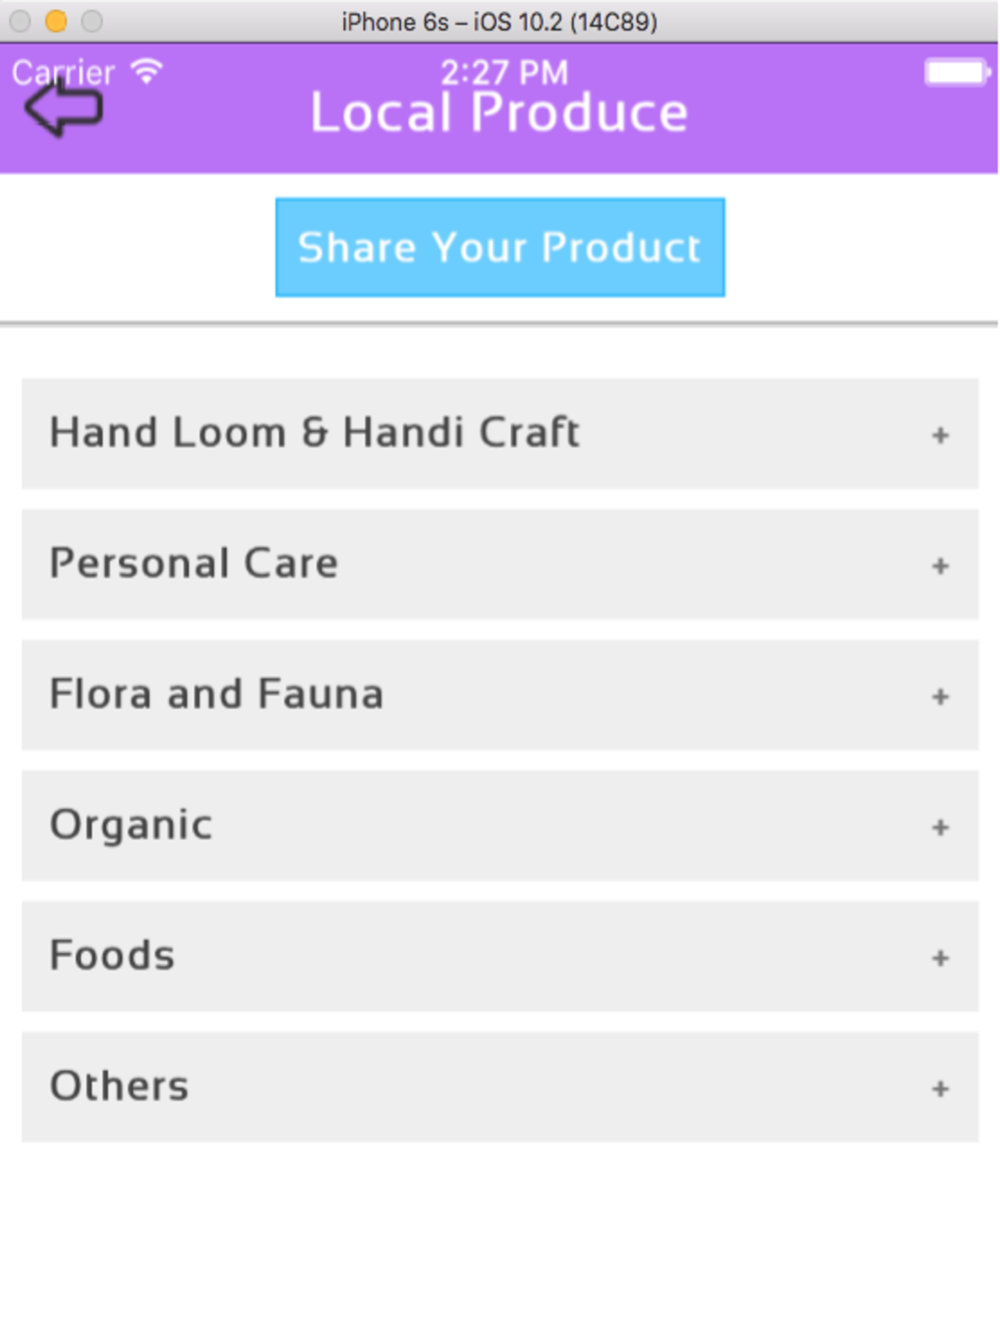Expand Hand Loom & Handi Craft plus icon
Screen dimensions: 1000x1334
click(x=940, y=435)
